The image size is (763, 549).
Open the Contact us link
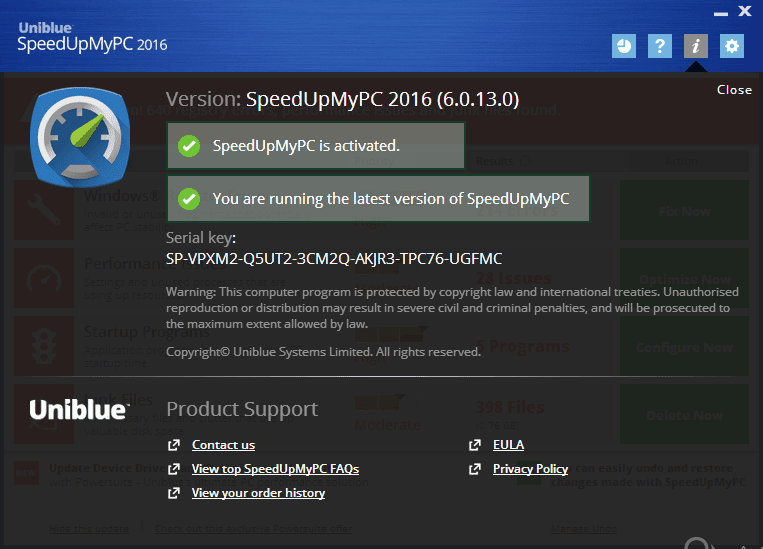(223, 445)
